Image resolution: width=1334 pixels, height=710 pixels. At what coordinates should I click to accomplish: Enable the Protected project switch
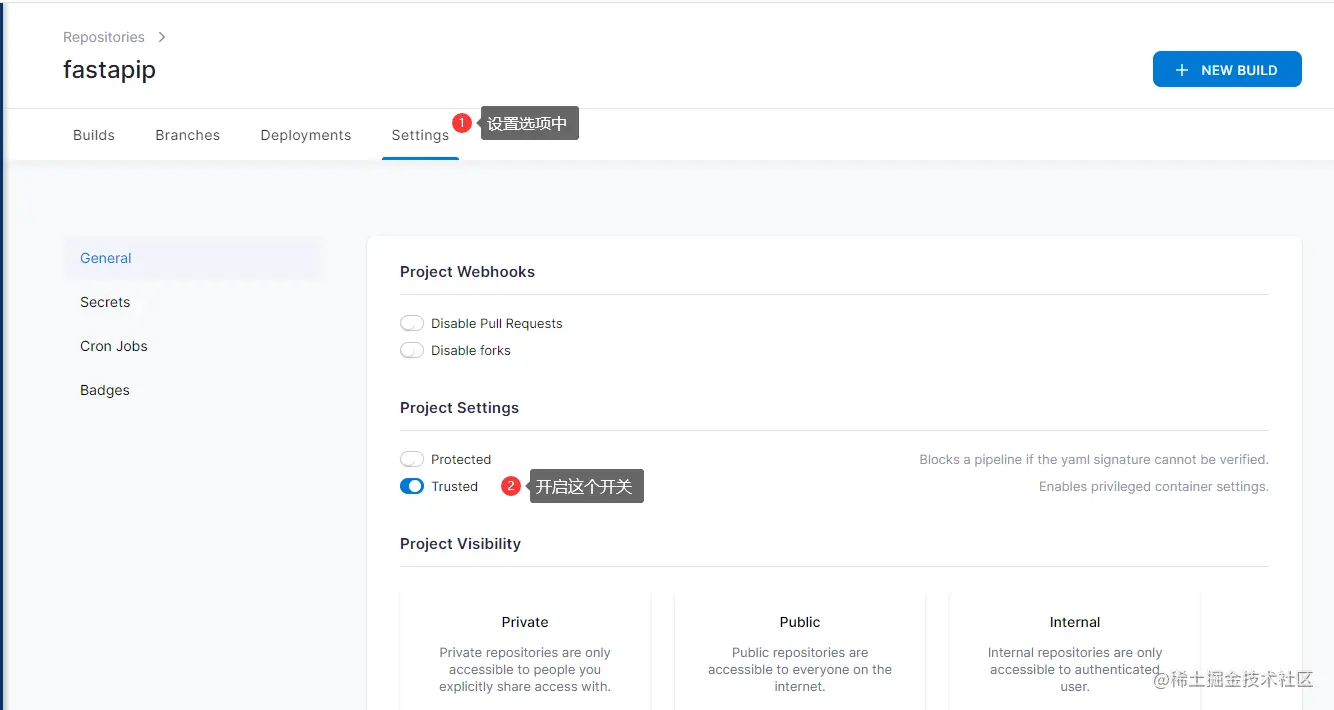tap(412, 459)
